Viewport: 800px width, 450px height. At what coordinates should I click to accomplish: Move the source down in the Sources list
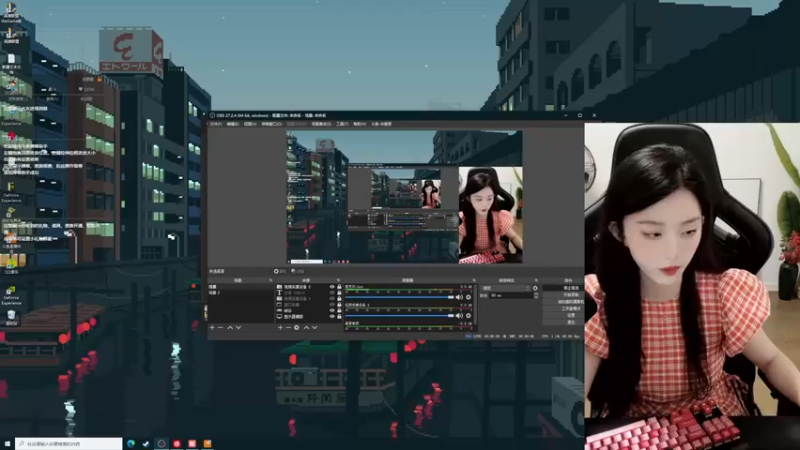tap(315, 328)
